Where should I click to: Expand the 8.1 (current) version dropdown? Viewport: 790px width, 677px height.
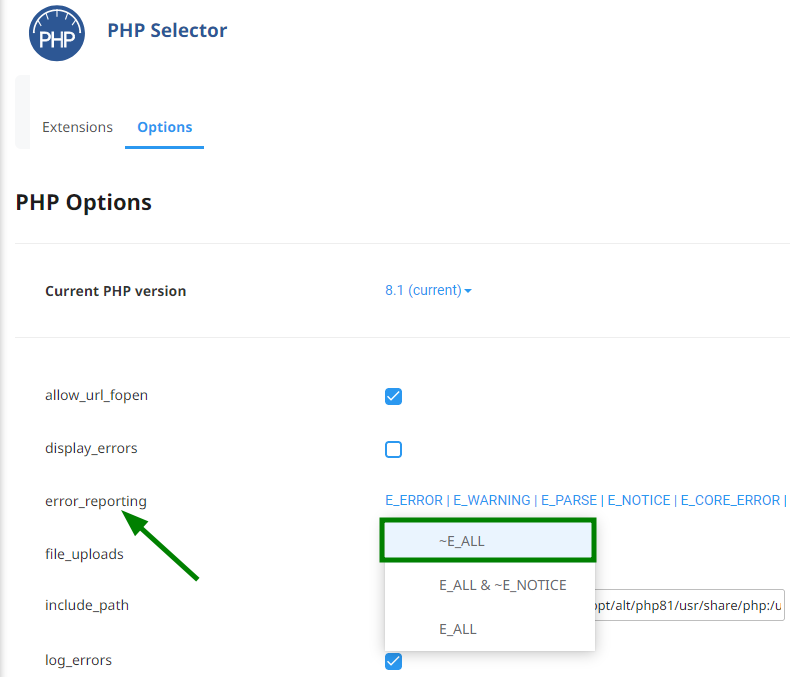428,291
